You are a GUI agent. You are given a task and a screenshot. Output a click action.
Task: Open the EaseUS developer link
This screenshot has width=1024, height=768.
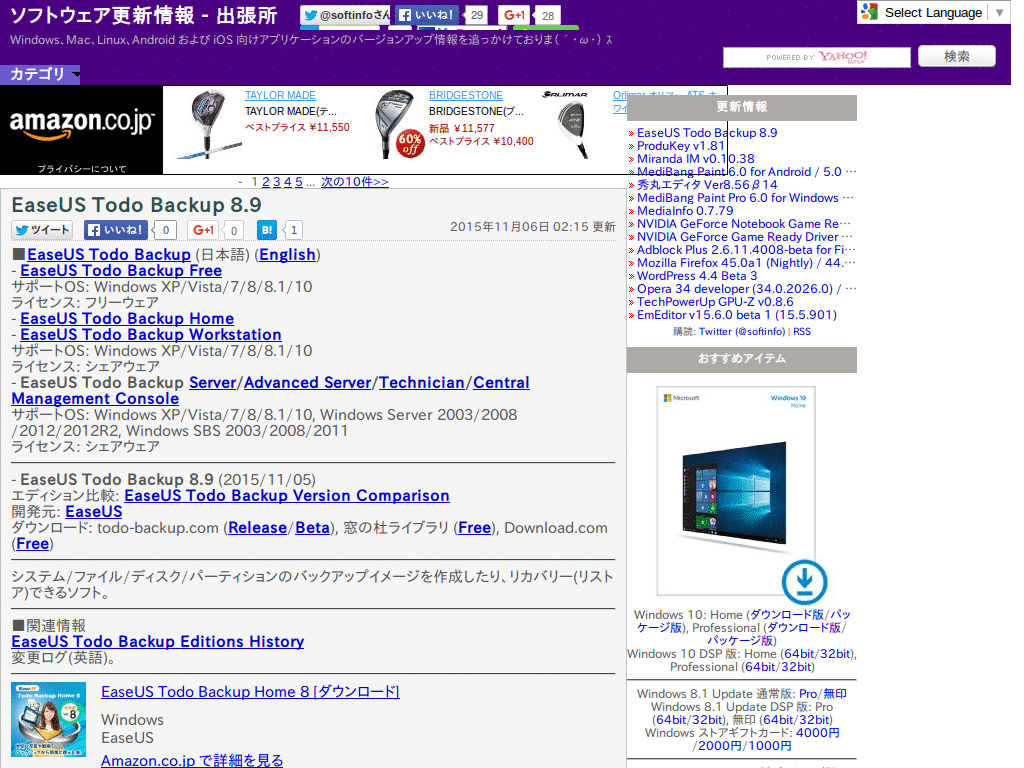point(94,511)
